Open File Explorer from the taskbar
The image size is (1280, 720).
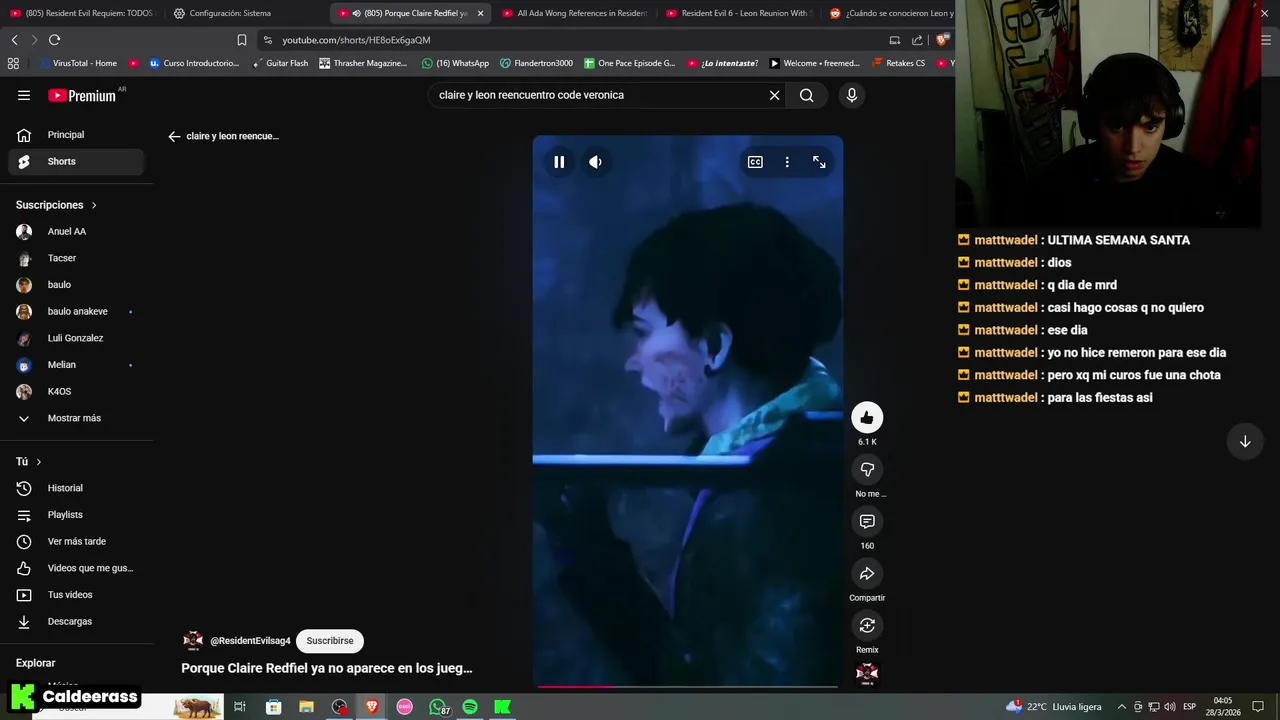pyautogui.click(x=306, y=707)
